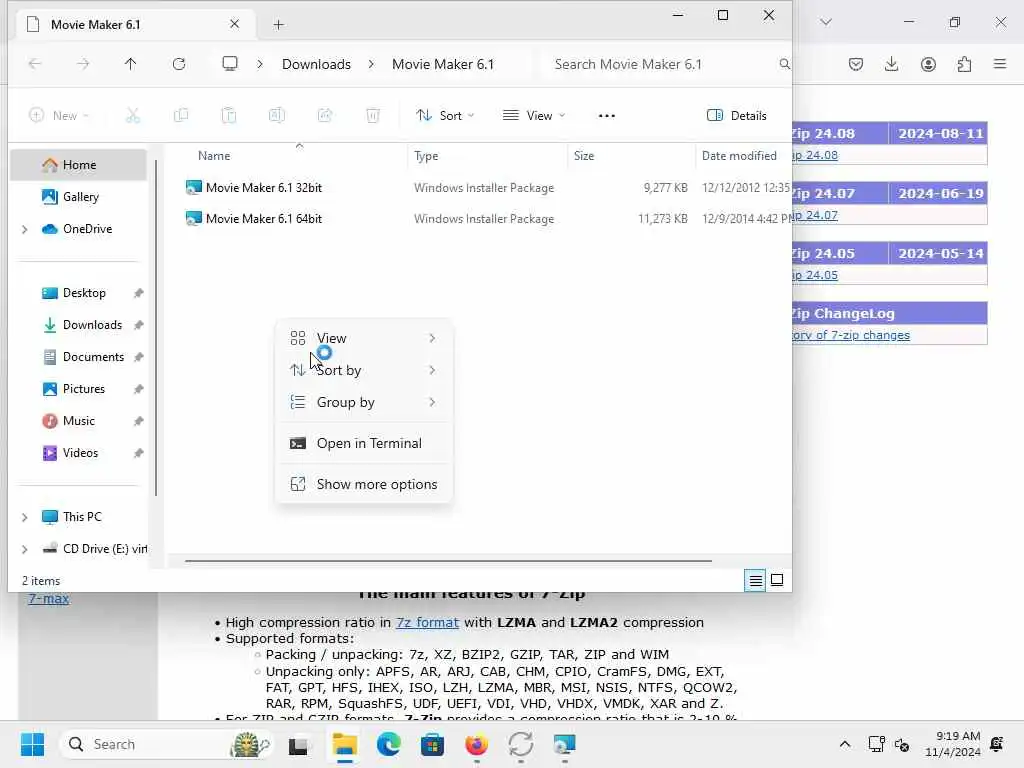
Task: Click the Delete trash icon
Action: pyautogui.click(x=373, y=116)
